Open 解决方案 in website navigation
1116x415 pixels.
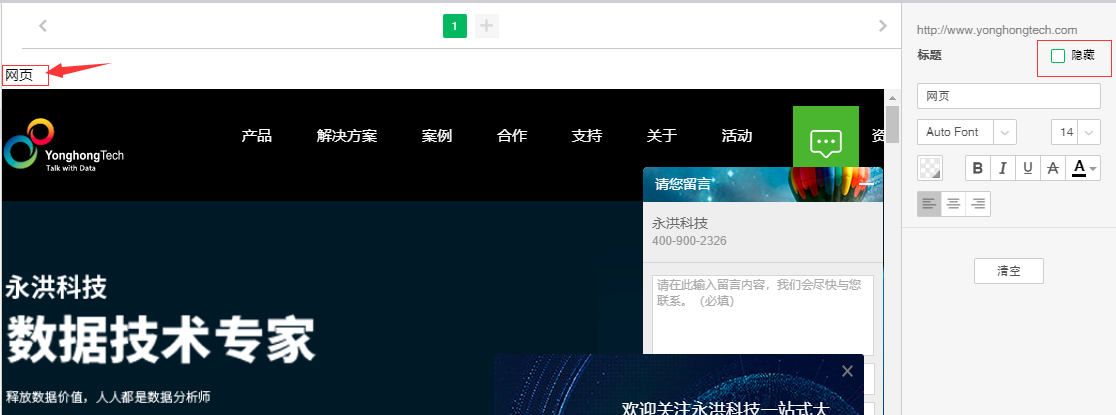pyautogui.click(x=347, y=136)
